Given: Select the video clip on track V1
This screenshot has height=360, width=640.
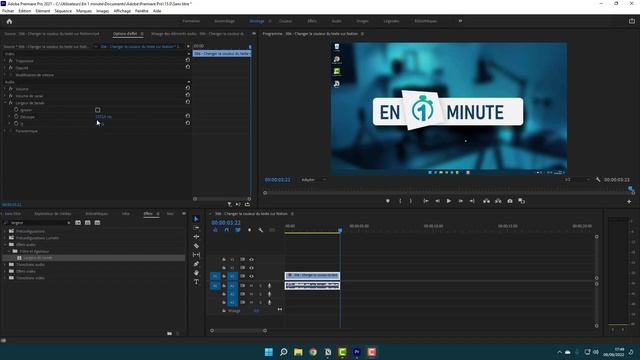Looking at the screenshot, I should (312, 276).
